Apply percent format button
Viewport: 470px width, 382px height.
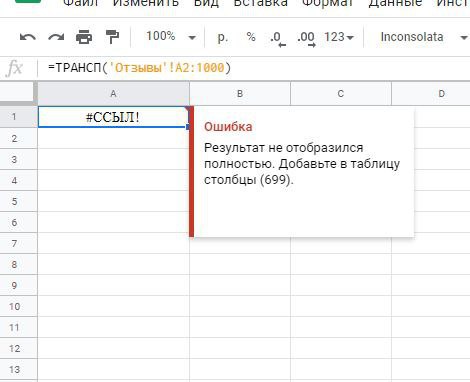[x=251, y=36]
